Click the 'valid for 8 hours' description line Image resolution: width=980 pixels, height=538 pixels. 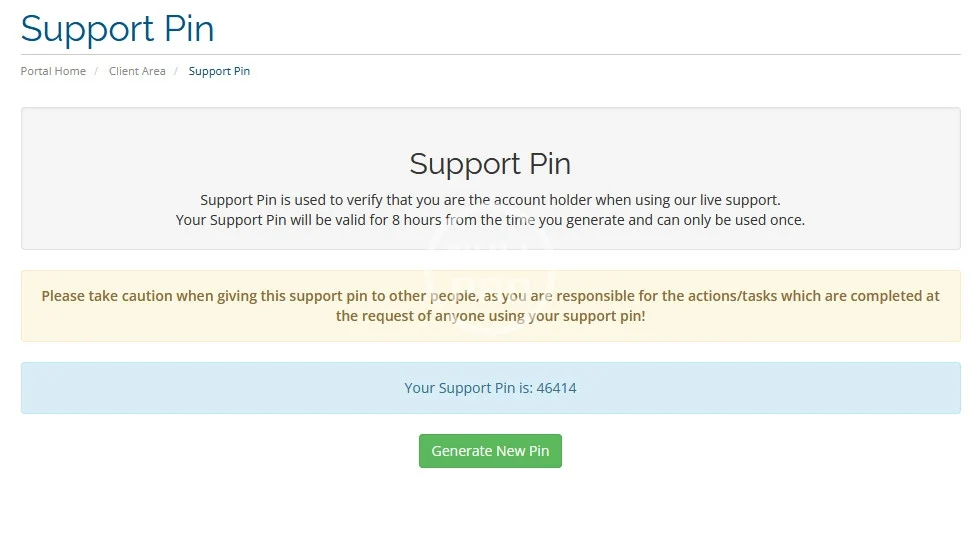pos(490,220)
